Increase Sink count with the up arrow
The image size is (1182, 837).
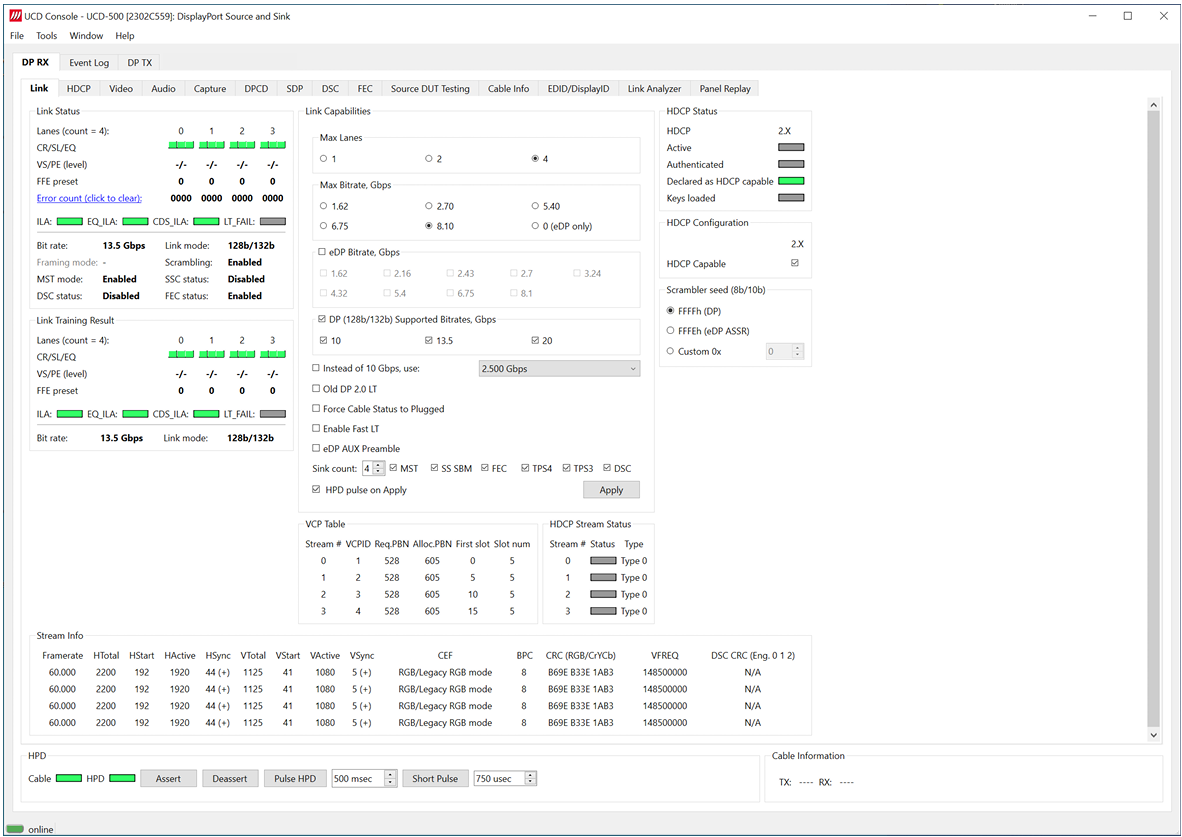point(379,465)
